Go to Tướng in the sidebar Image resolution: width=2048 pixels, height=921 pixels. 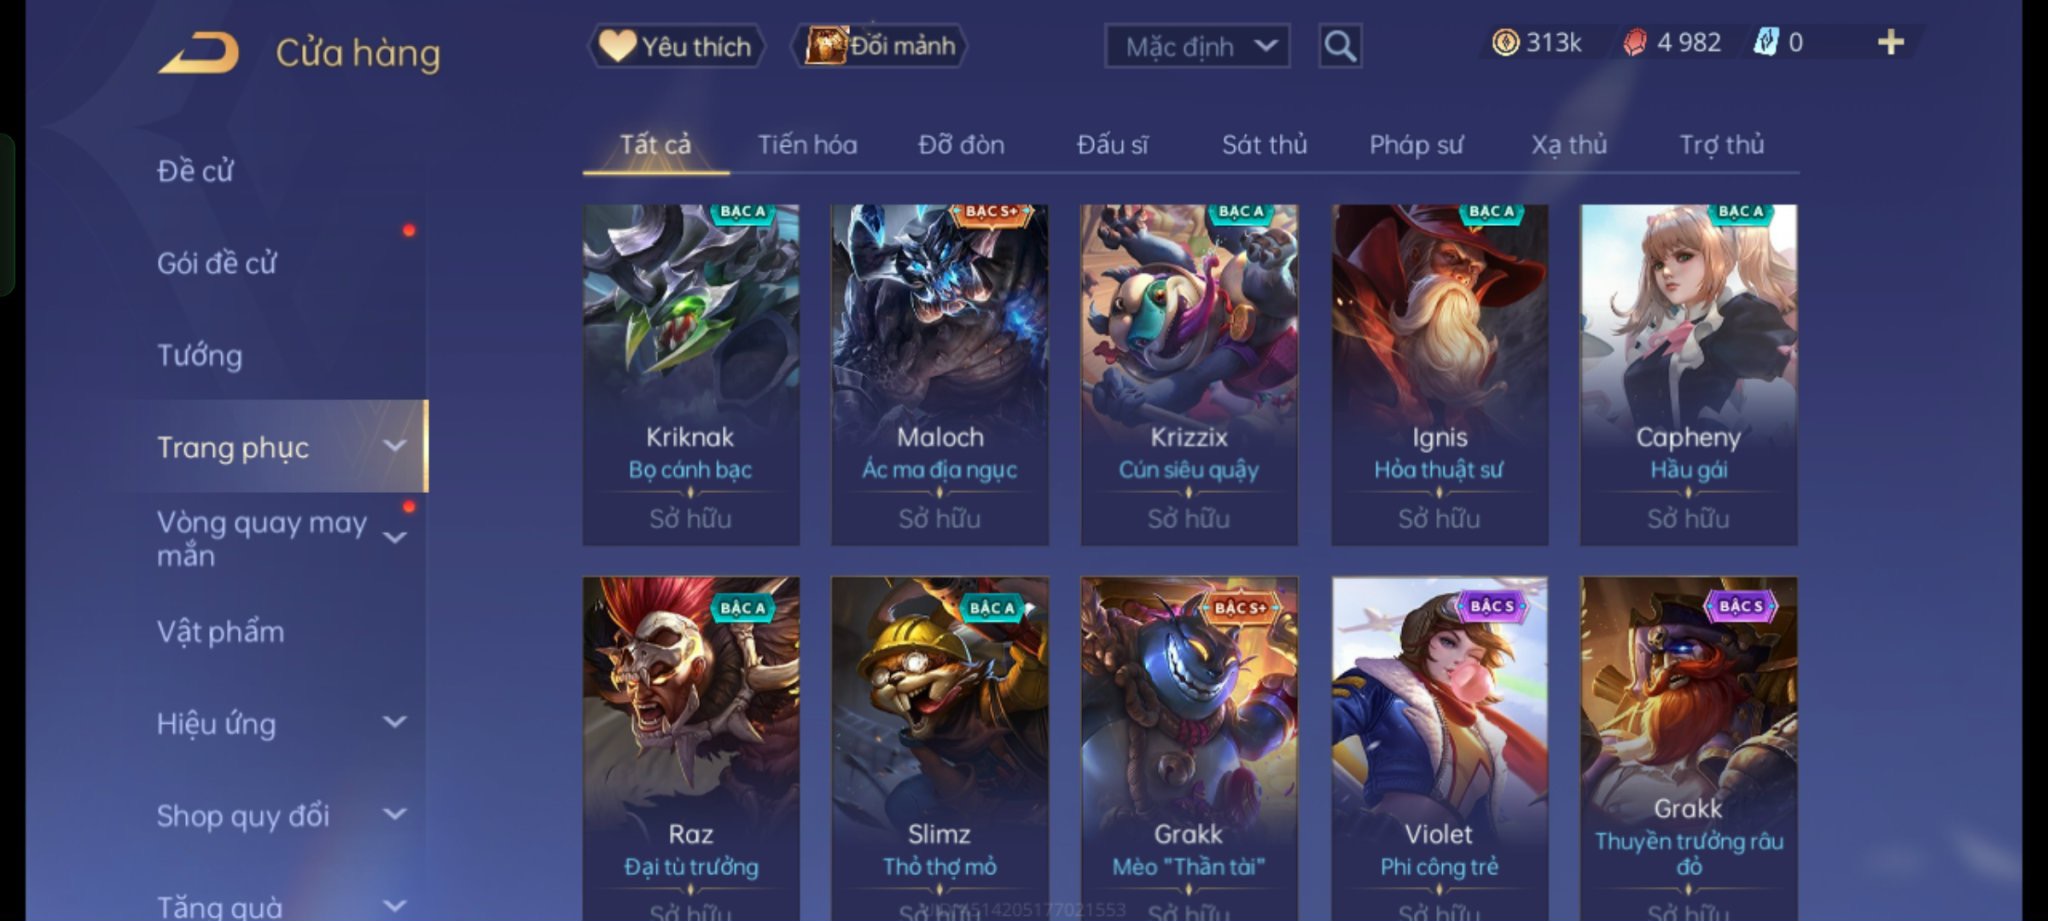199,355
